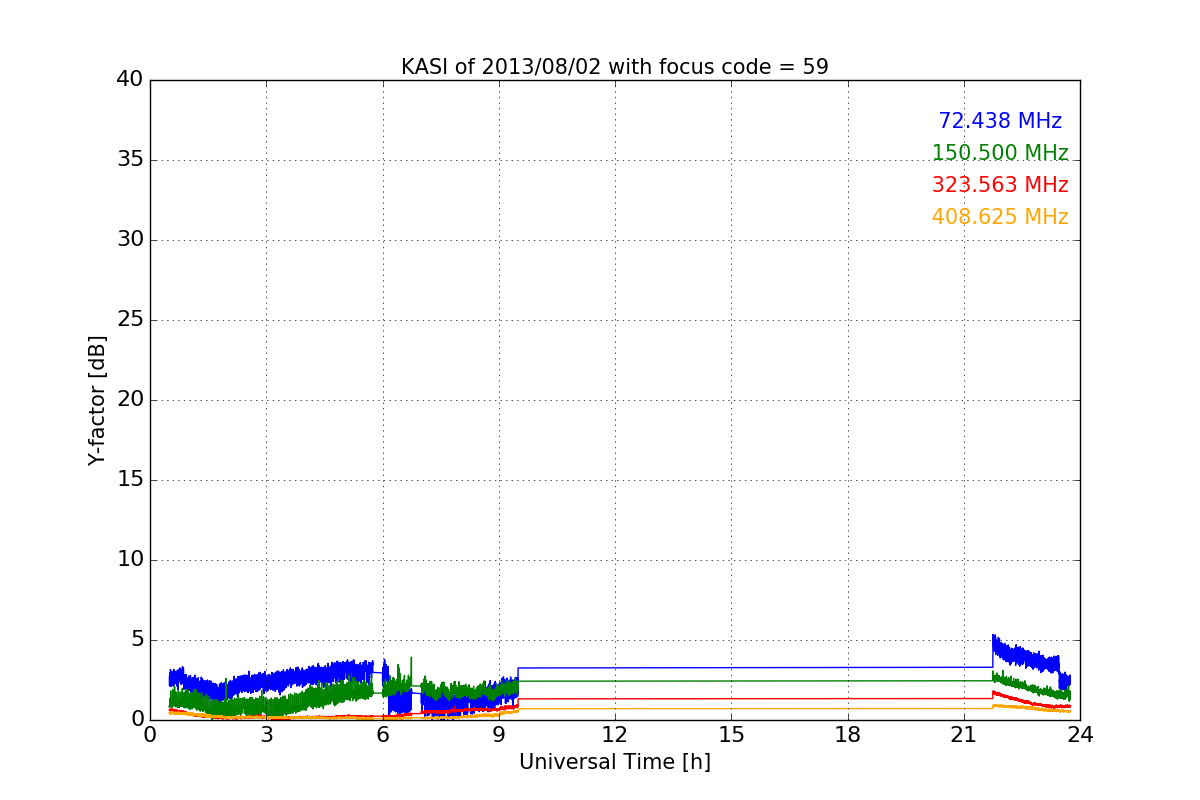
Task: Click the y-axis tick label '25'
Action: click(130, 320)
